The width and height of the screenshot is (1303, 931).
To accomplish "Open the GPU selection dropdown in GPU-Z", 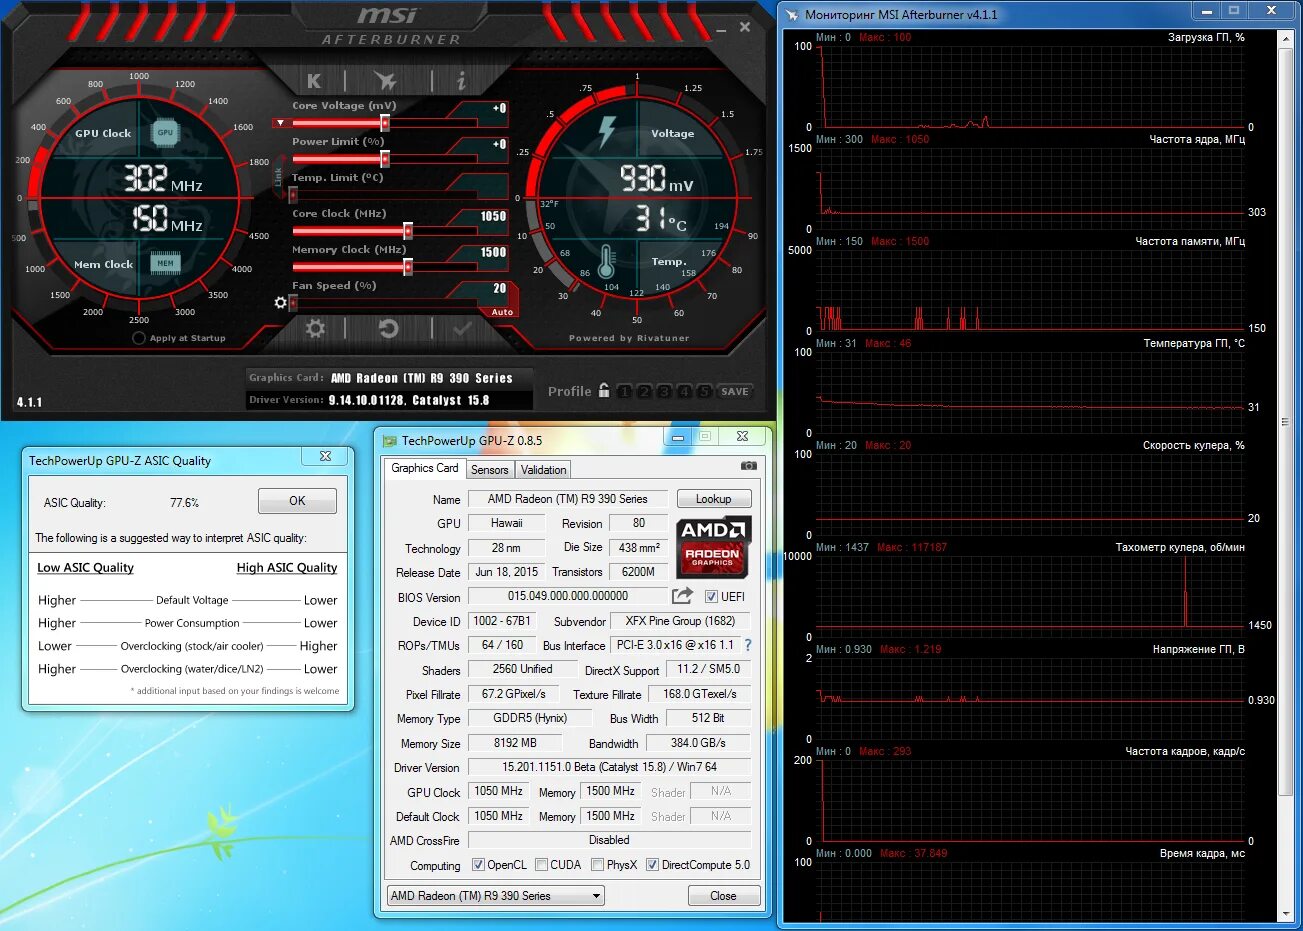I will [x=496, y=896].
